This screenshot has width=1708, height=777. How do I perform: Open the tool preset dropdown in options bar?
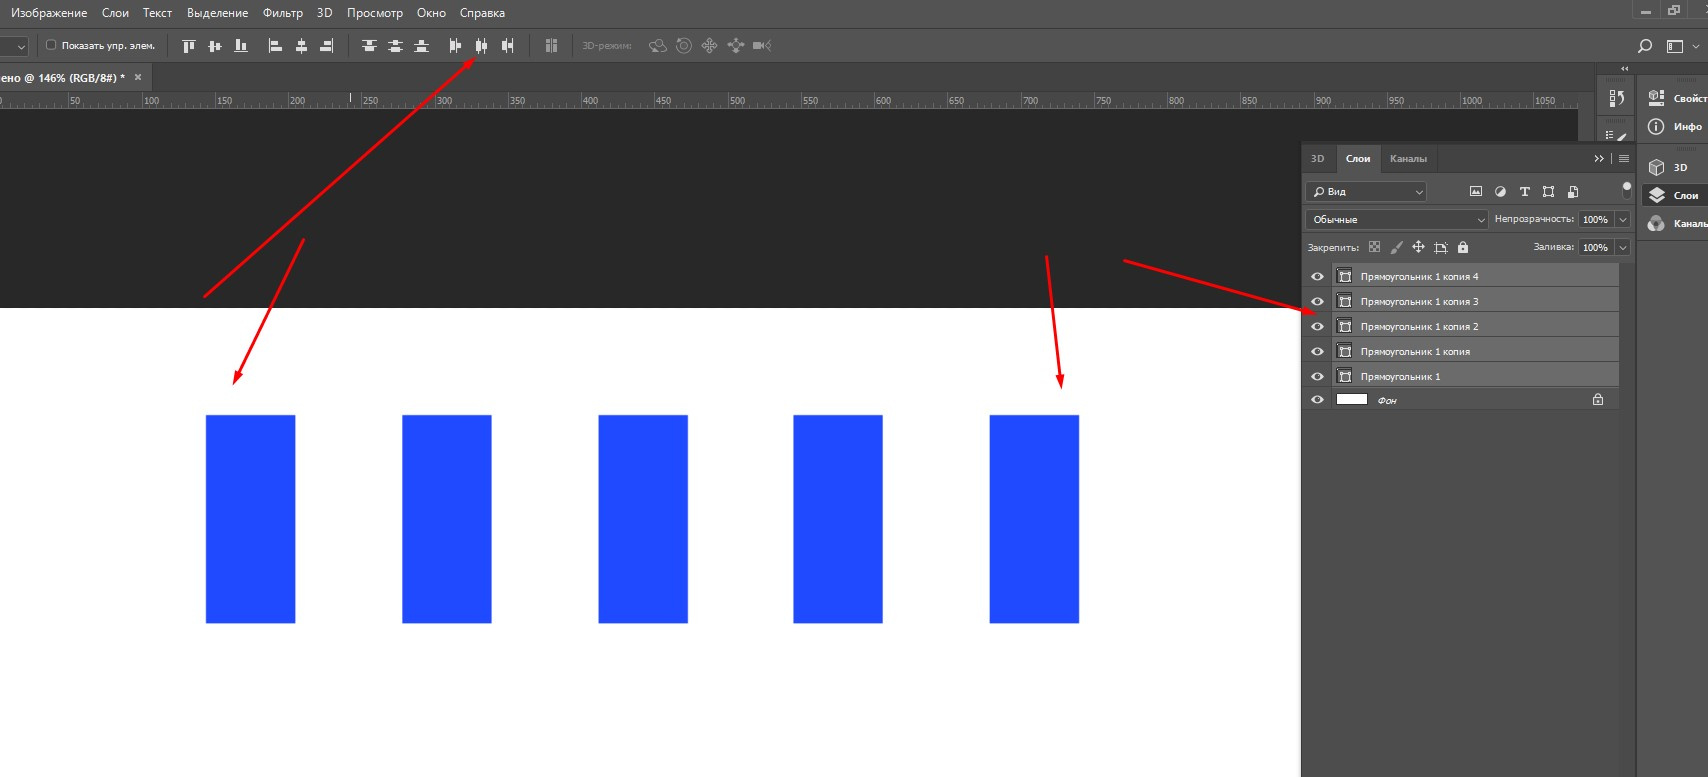[x=14, y=46]
